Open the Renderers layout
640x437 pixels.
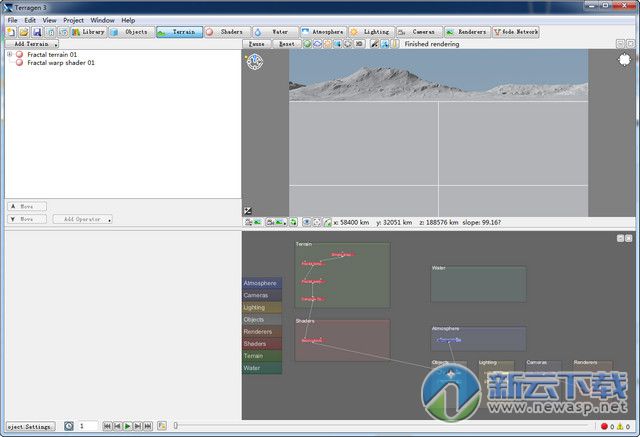click(x=467, y=32)
